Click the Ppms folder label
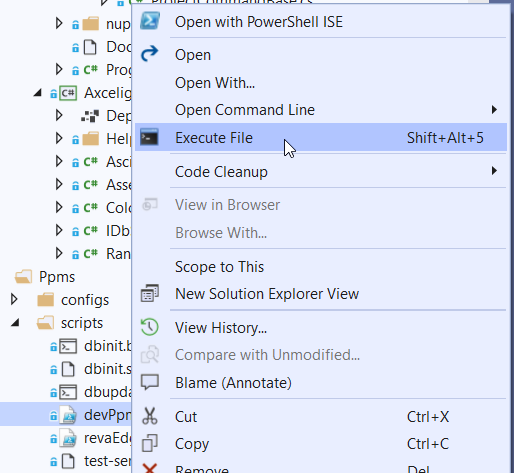Image resolution: width=514 pixels, height=473 pixels. point(57,277)
